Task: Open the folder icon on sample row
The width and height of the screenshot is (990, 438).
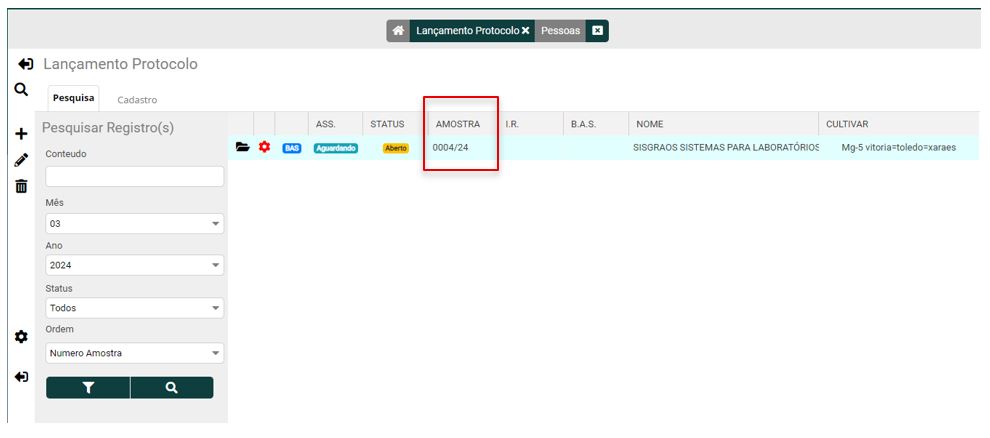Action: (x=242, y=147)
